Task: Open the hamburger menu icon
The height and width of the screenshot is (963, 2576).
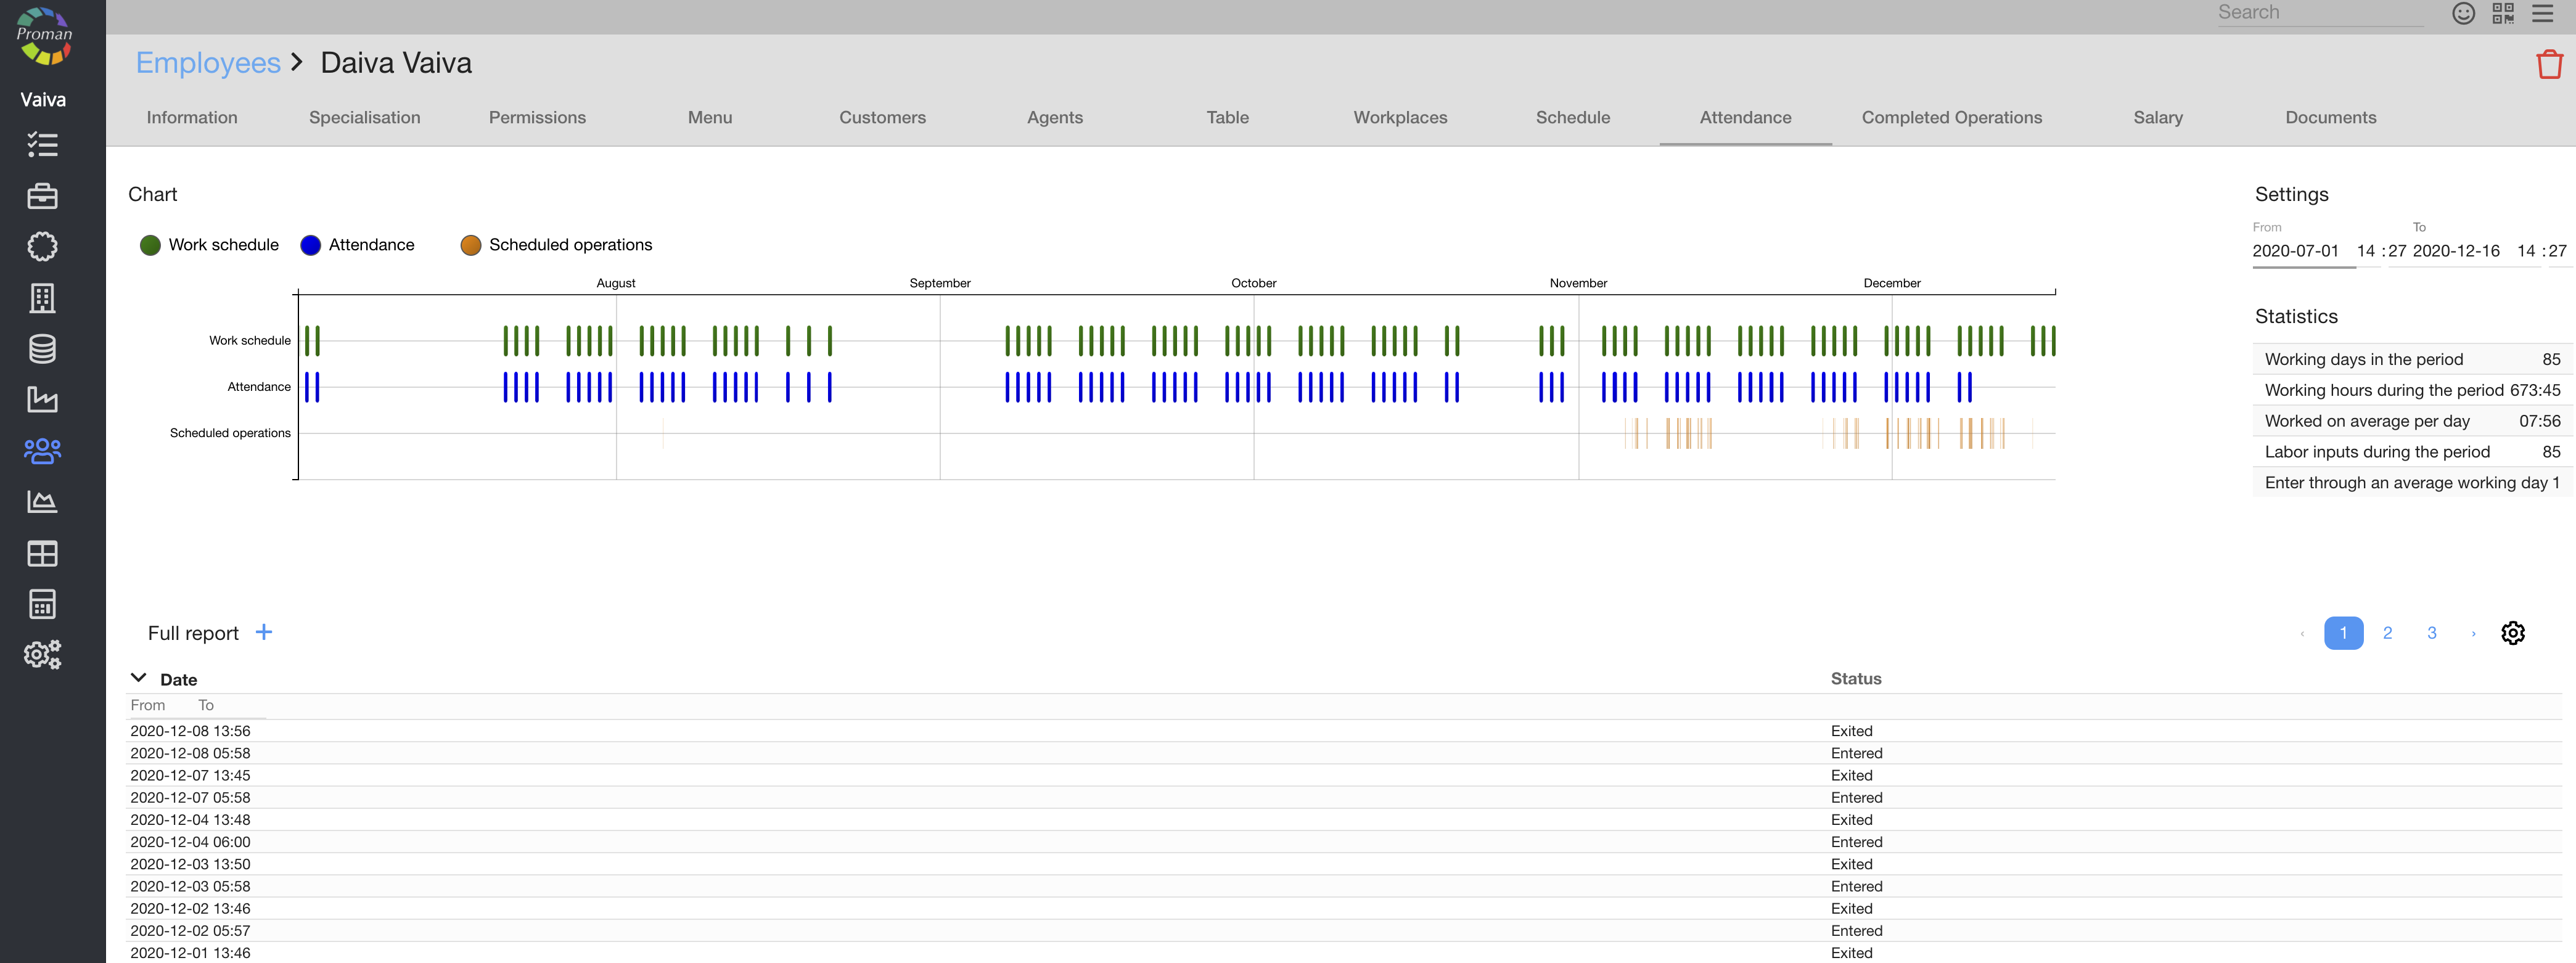Action: coord(2542,13)
